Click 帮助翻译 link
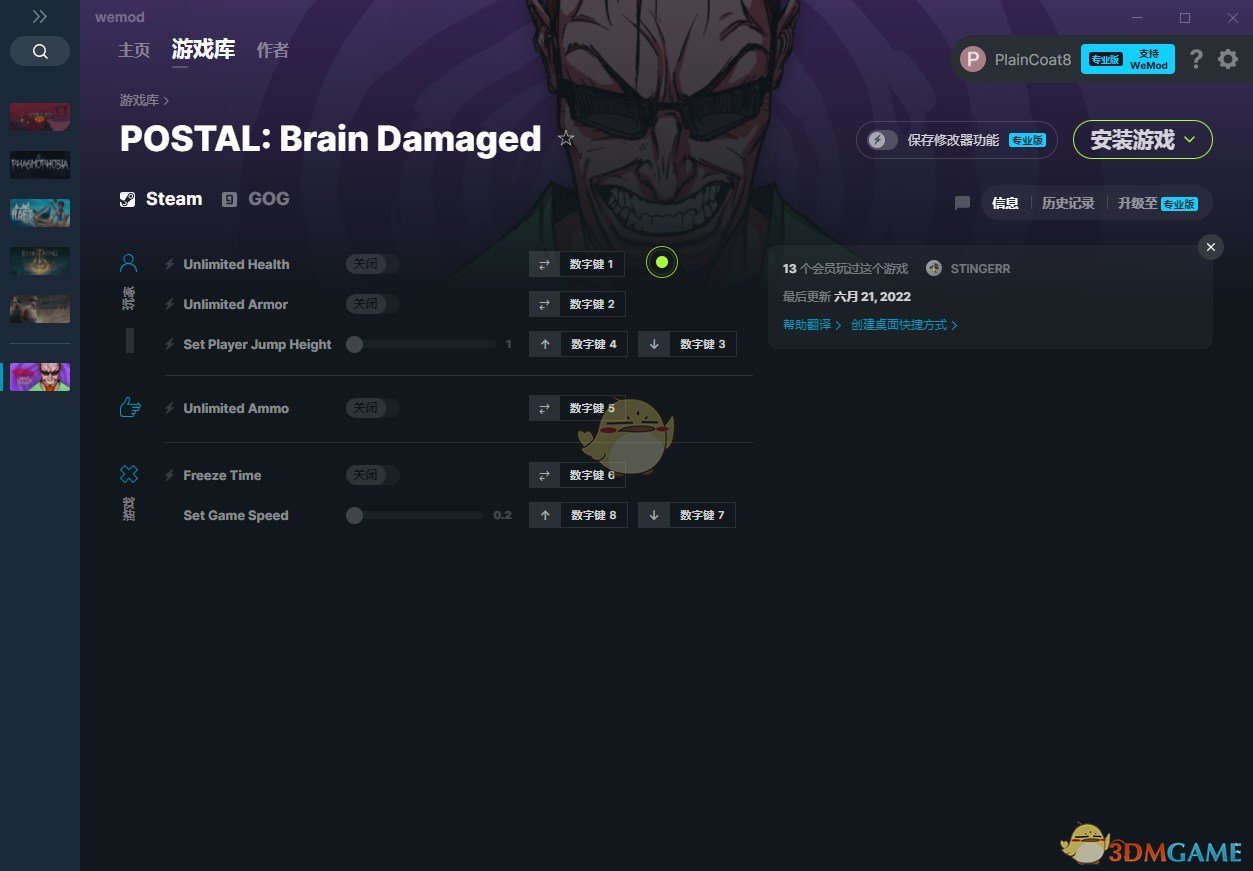This screenshot has height=871, width=1253. (812, 325)
